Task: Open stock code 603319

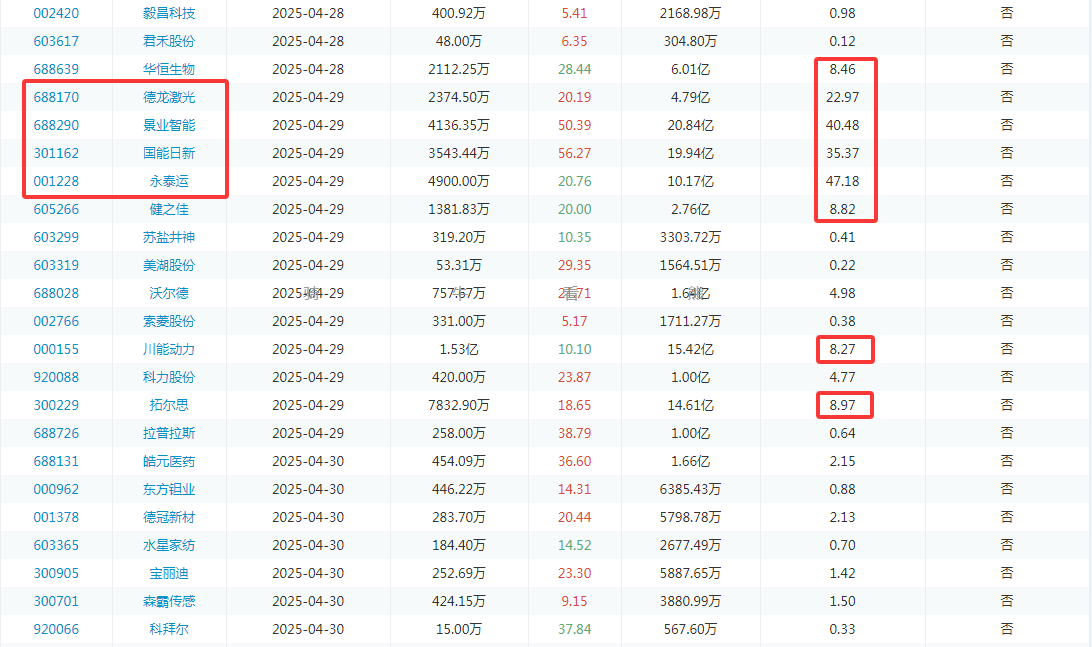Action: click(x=56, y=265)
